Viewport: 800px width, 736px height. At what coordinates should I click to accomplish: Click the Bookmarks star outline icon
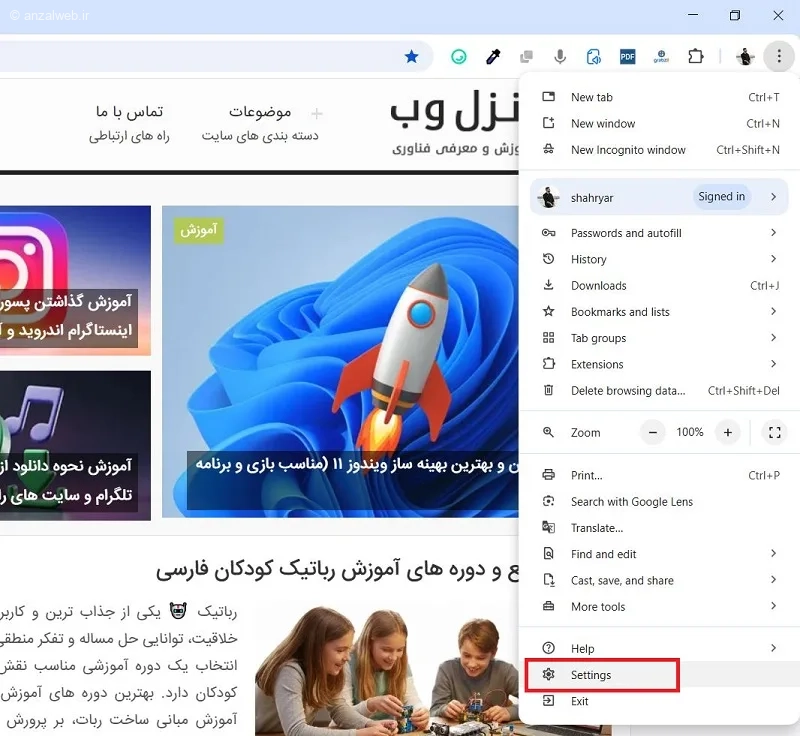point(548,311)
